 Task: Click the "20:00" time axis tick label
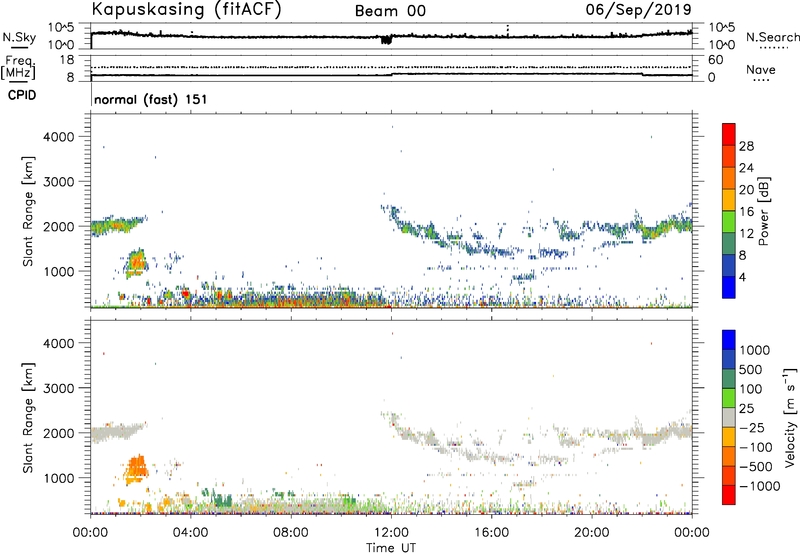(x=592, y=533)
